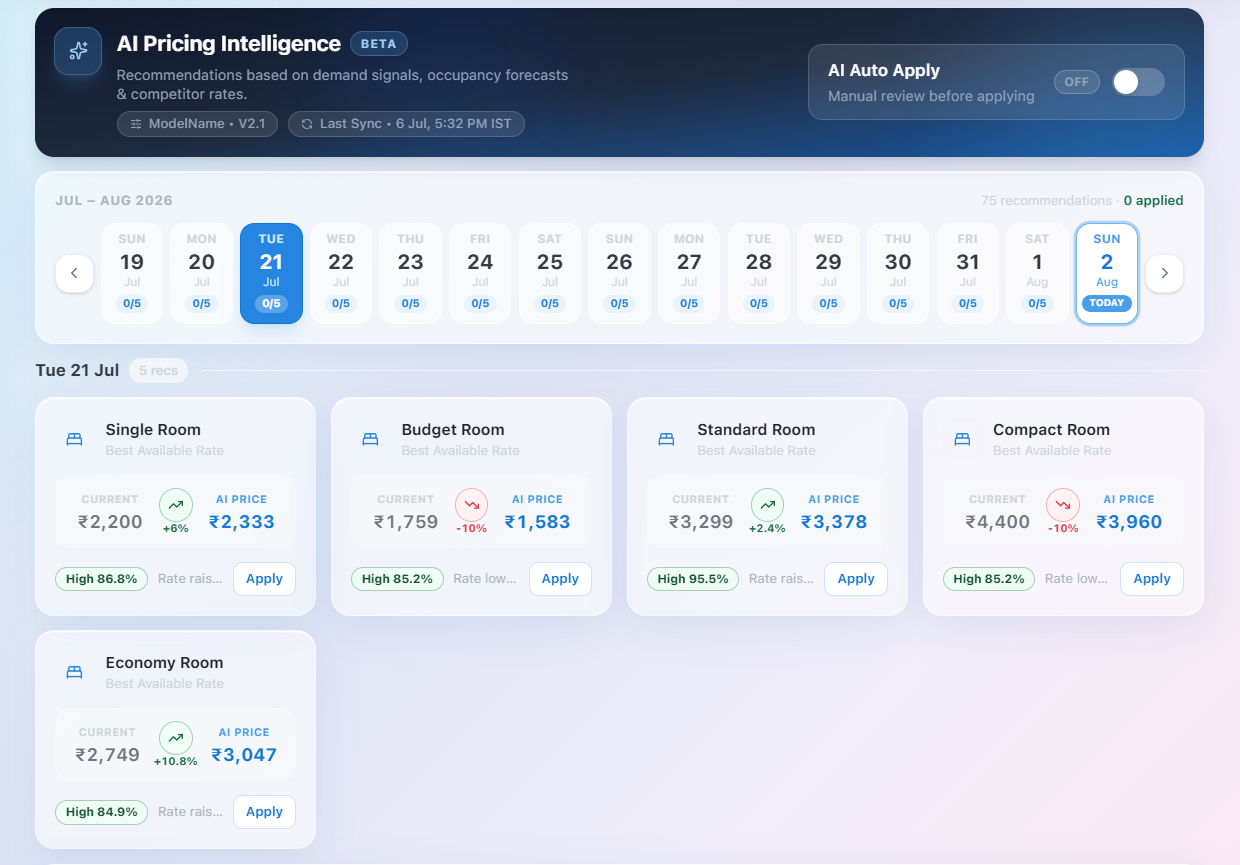Click the 0 applied counter
Viewport: 1240px width, 865px height.
tap(1153, 201)
